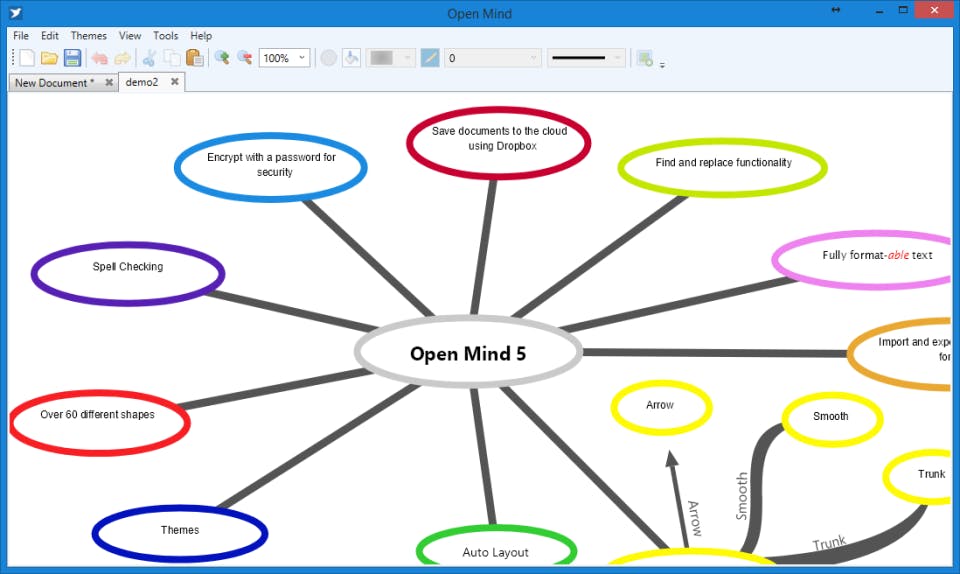Select the Save documents to the cloud node
960x574 pixels.
(499, 143)
